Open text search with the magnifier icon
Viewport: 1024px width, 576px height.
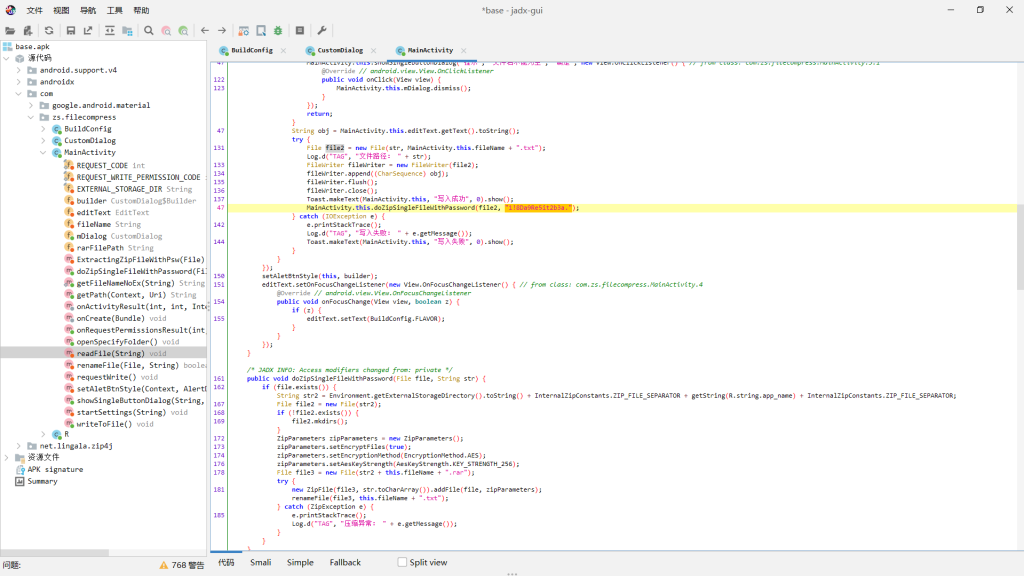coord(149,31)
